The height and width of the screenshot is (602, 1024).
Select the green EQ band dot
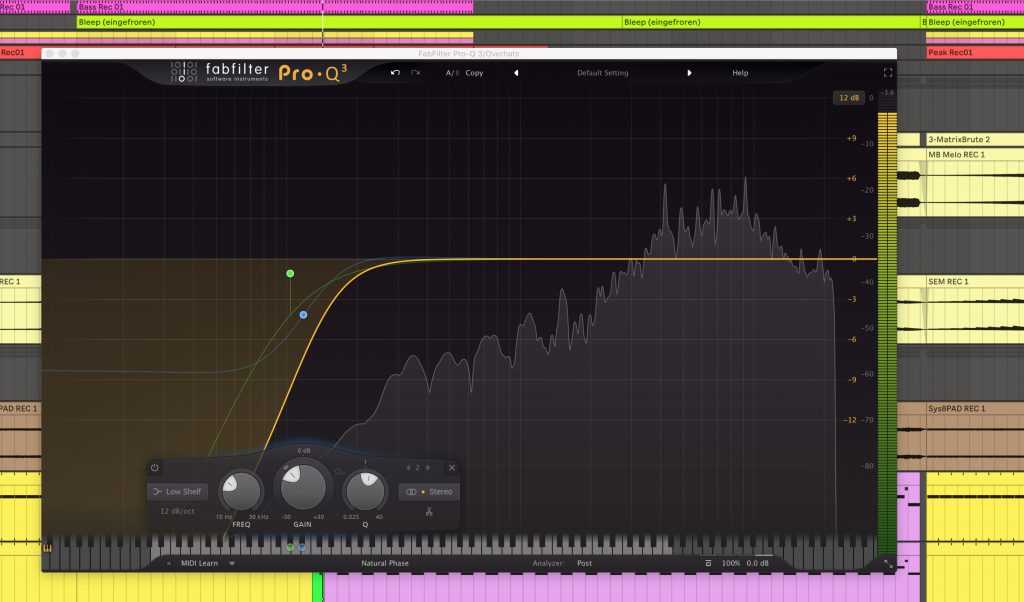tap(290, 272)
